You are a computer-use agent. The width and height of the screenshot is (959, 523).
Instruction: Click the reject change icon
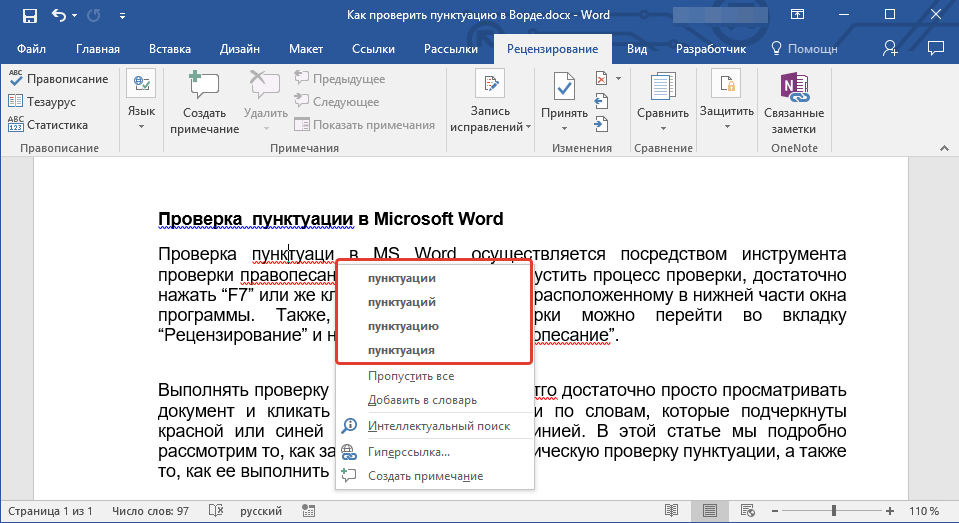(601, 79)
